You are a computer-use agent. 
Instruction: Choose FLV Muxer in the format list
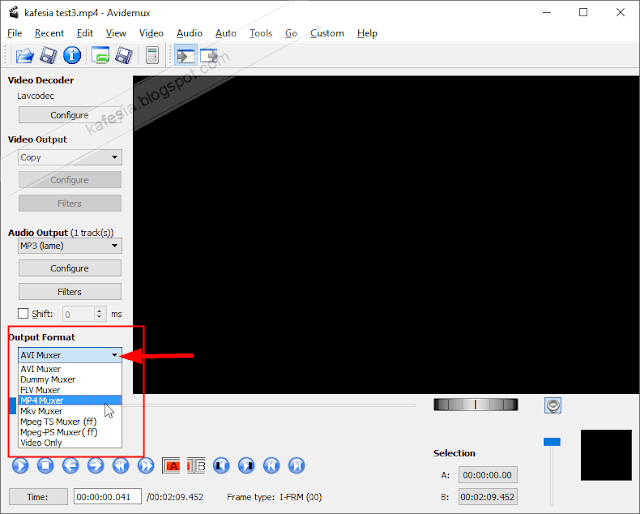click(x=70, y=390)
